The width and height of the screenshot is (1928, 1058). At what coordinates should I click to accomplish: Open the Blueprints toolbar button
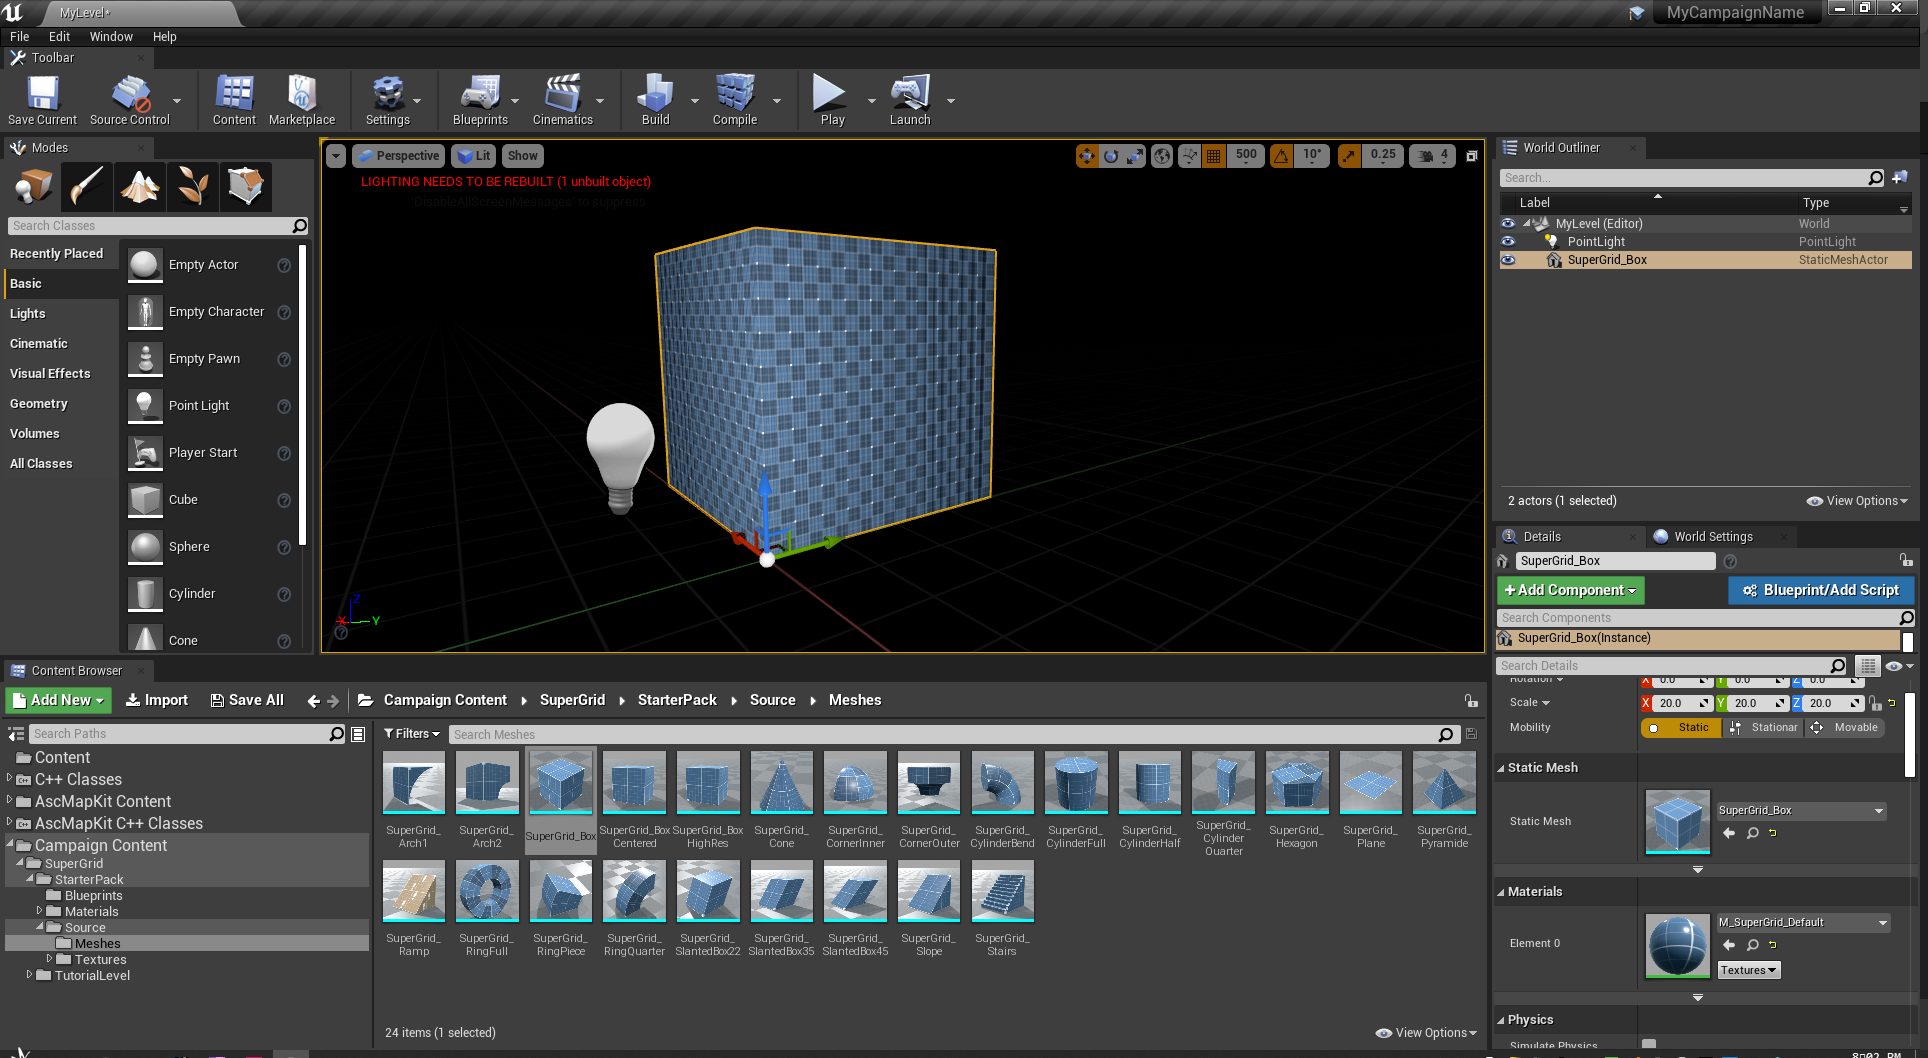tap(480, 100)
